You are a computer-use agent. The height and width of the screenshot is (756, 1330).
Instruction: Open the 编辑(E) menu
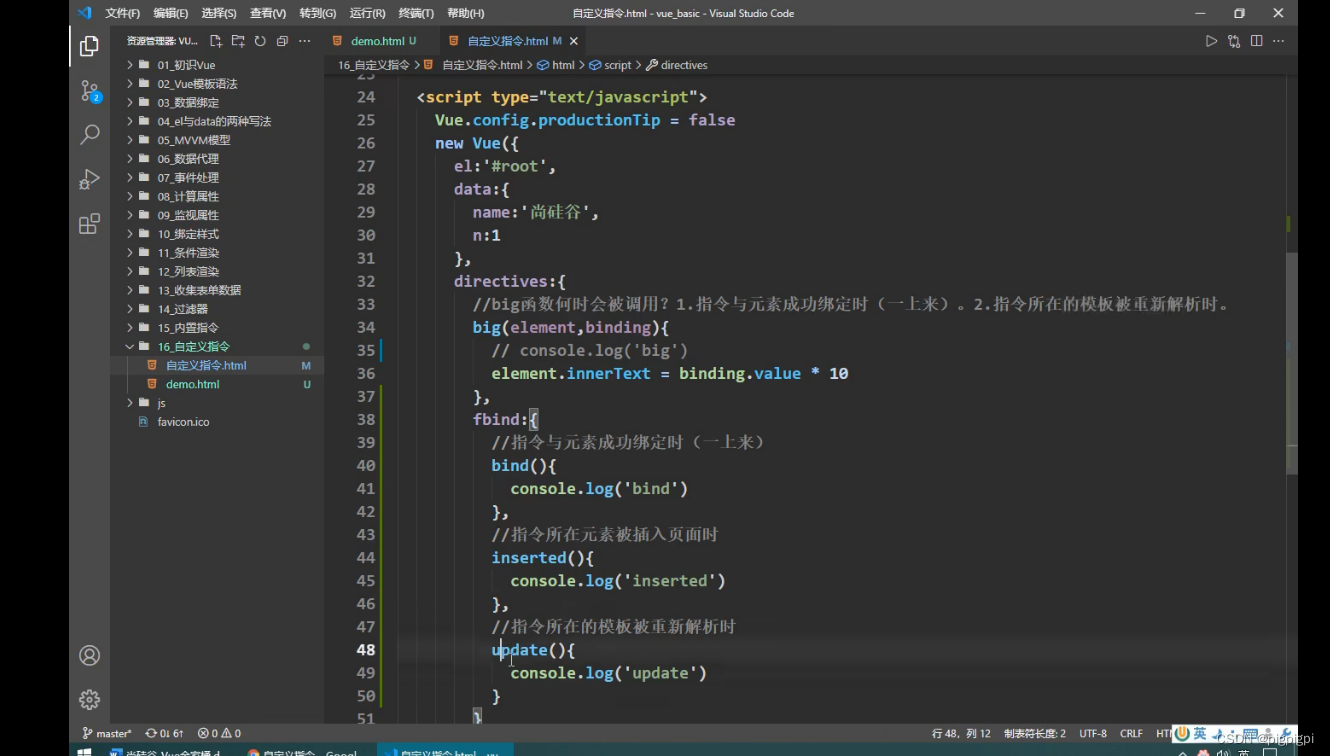171,13
